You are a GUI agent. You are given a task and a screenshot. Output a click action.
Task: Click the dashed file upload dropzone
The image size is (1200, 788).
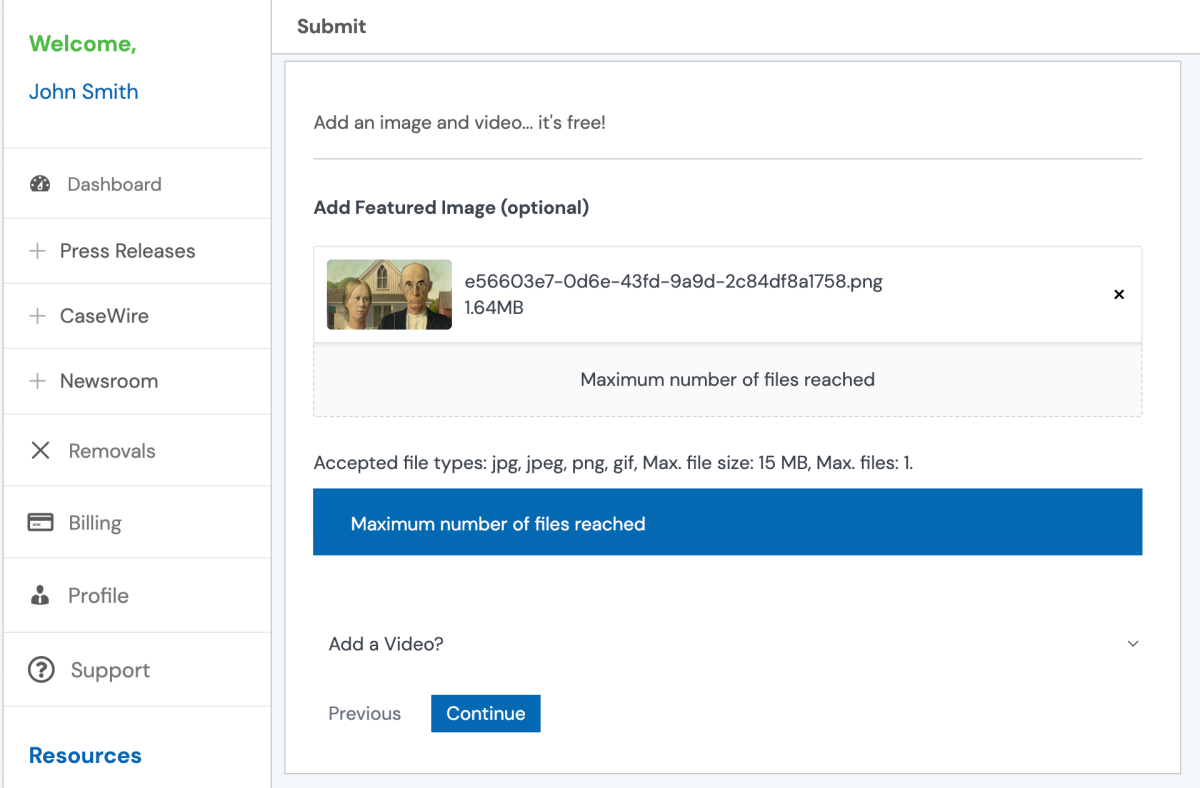(727, 379)
